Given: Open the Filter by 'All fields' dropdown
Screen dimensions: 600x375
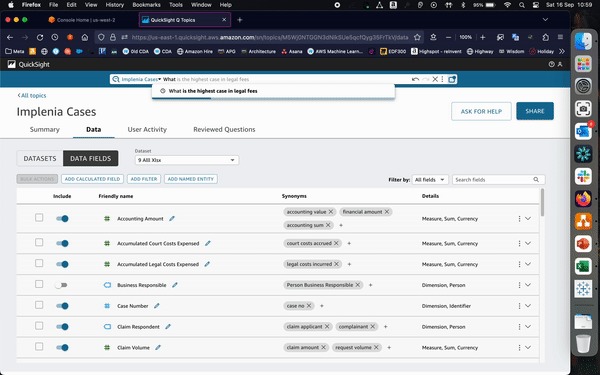Looking at the screenshot, I should click(x=430, y=179).
